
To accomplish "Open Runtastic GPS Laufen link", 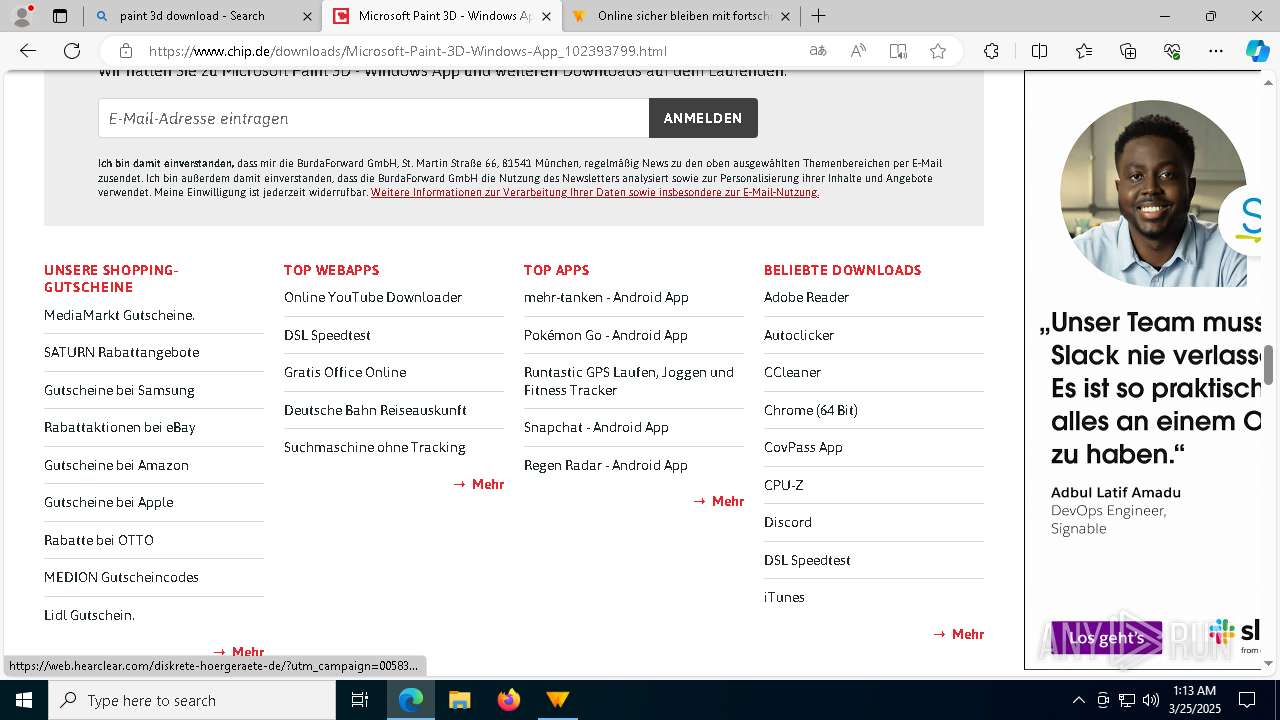I will coord(629,381).
